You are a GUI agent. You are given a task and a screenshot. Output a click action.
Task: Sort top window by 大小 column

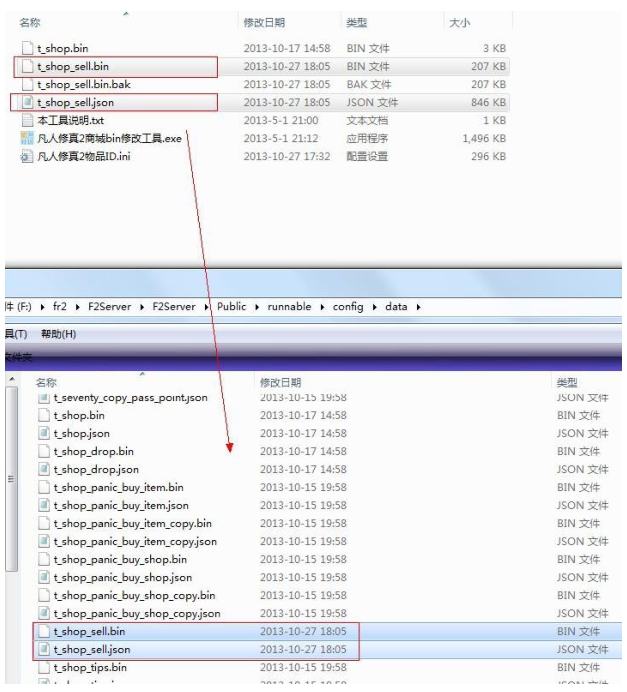point(459,23)
